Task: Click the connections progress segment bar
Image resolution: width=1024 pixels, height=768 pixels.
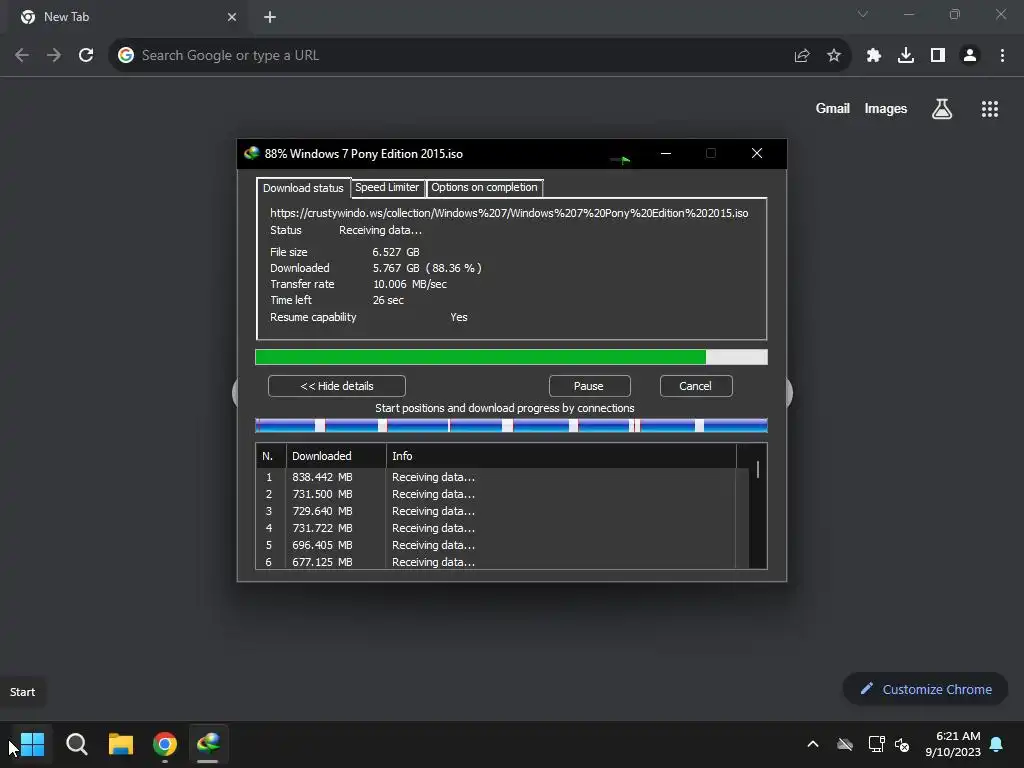Action: 511,426
